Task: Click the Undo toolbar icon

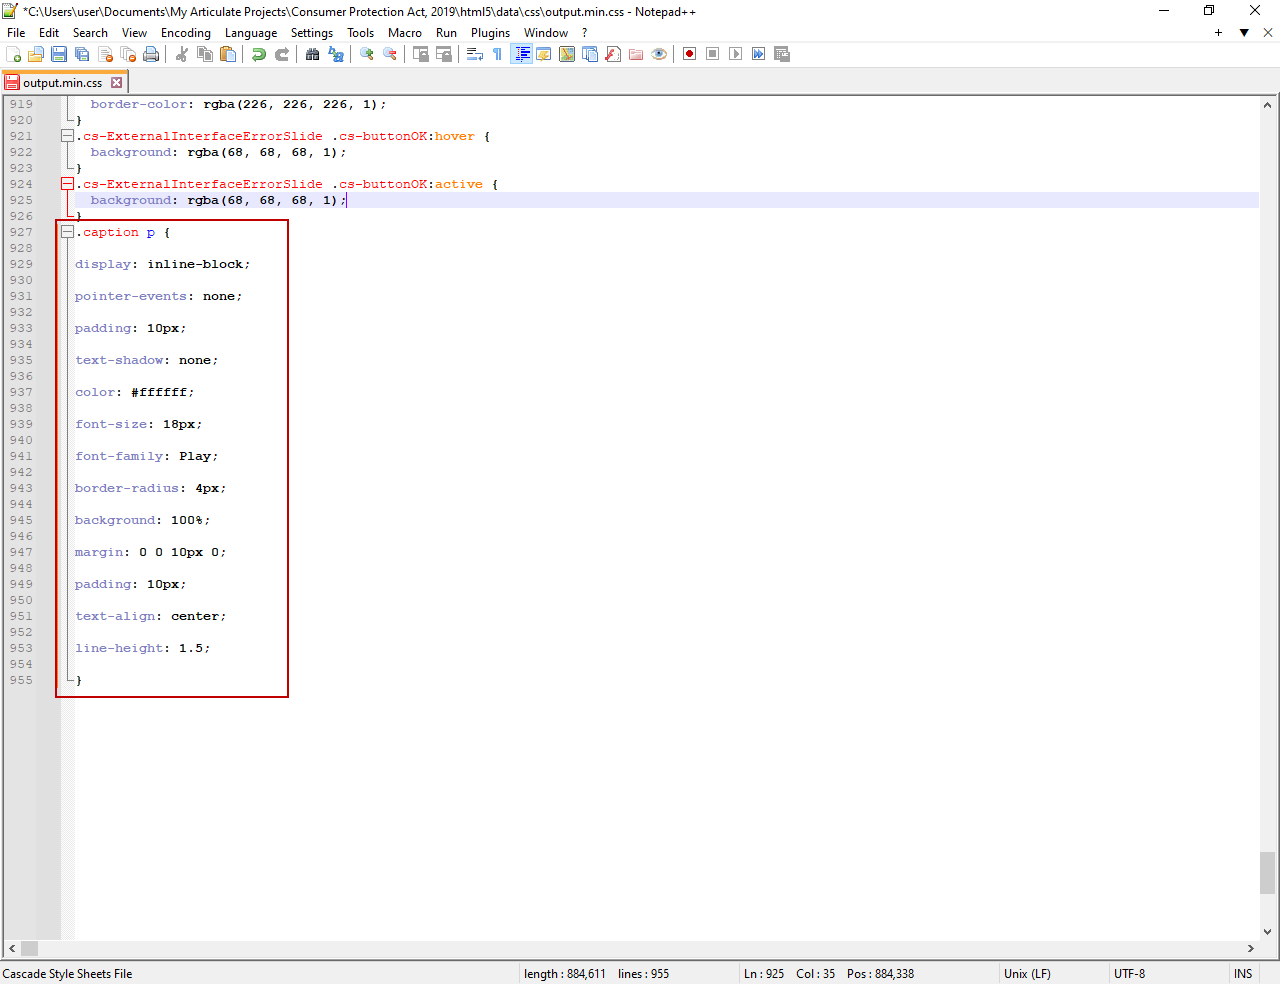Action: (259, 54)
